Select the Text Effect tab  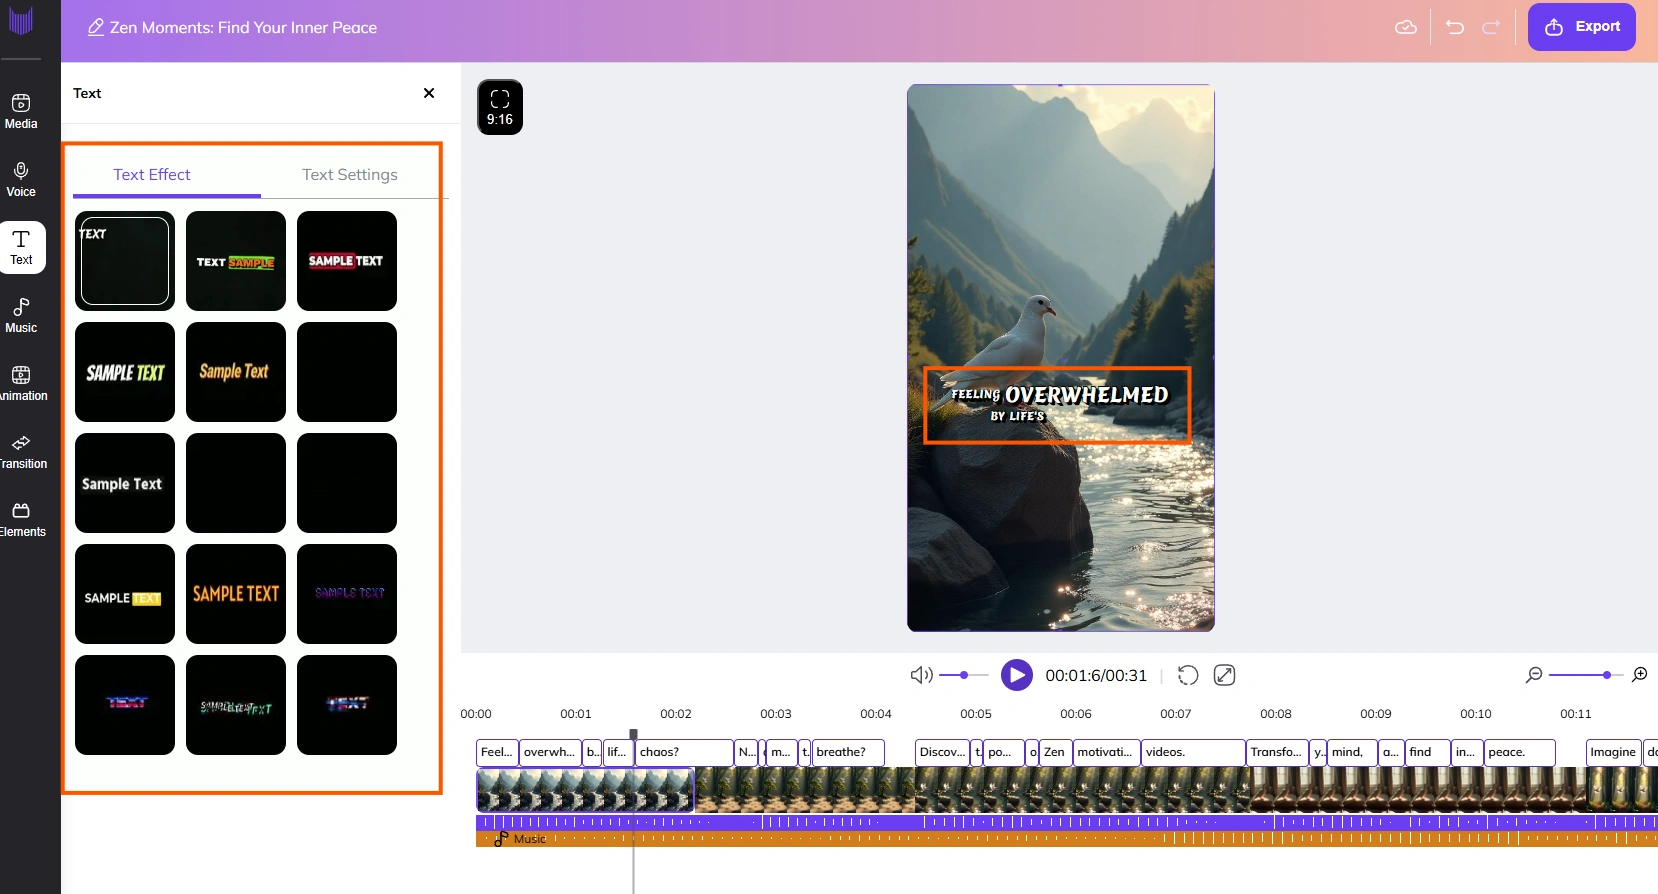tap(152, 174)
